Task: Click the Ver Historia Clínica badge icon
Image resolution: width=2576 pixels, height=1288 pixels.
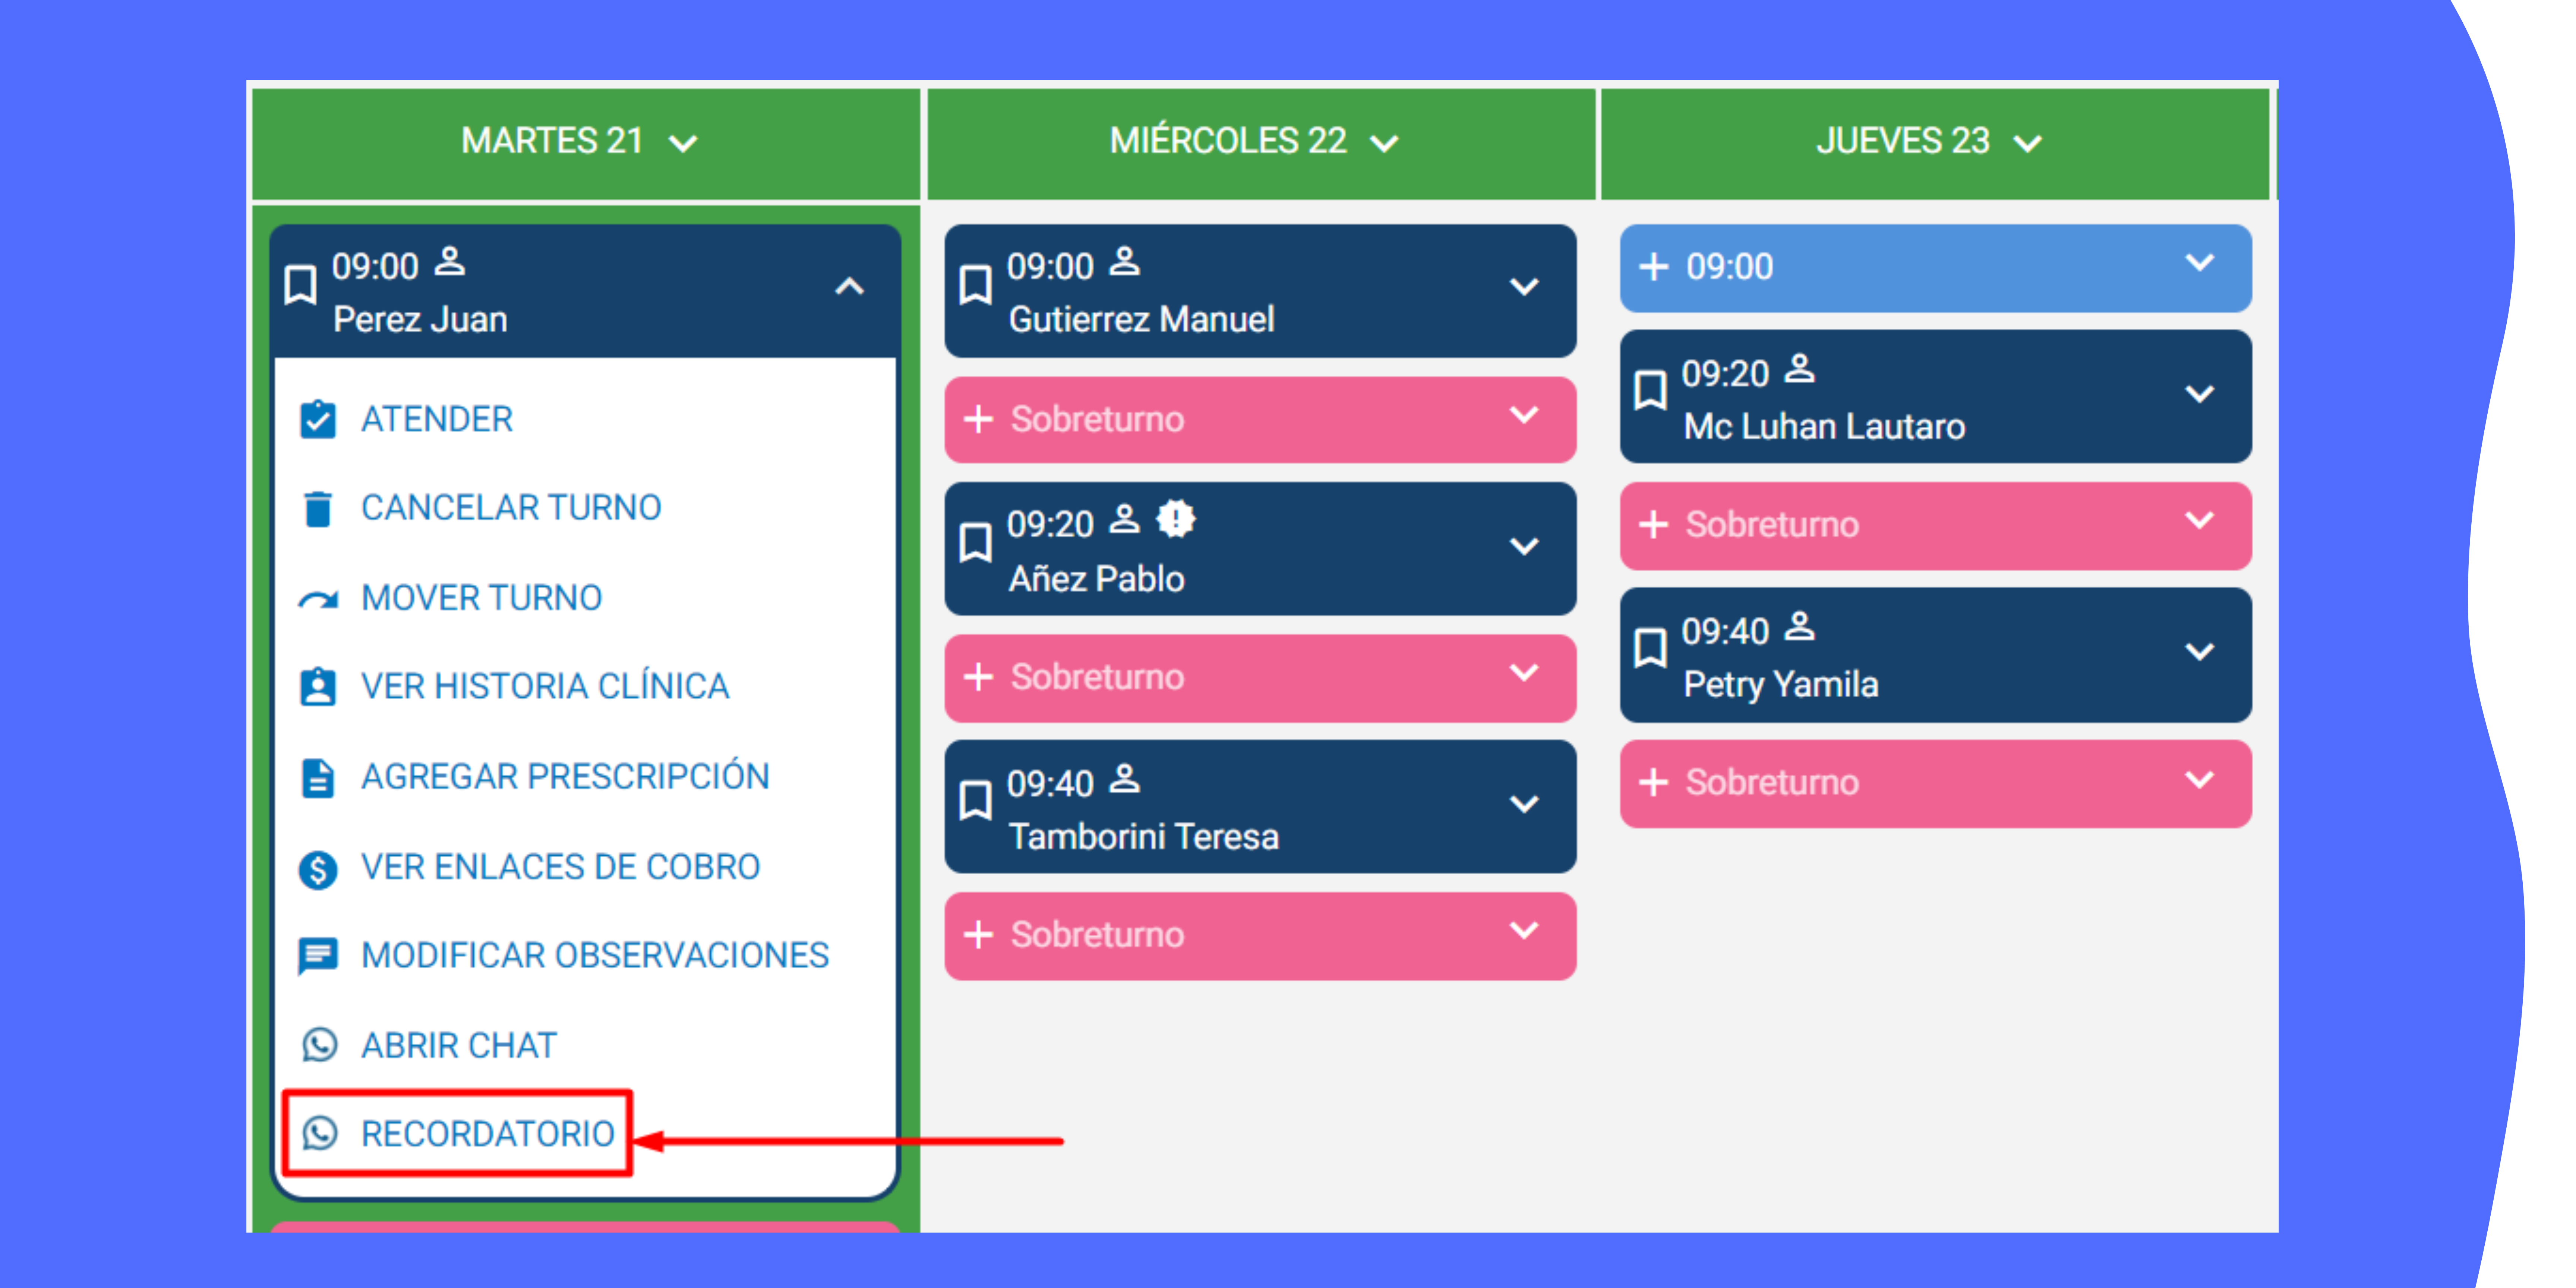Action: click(318, 687)
